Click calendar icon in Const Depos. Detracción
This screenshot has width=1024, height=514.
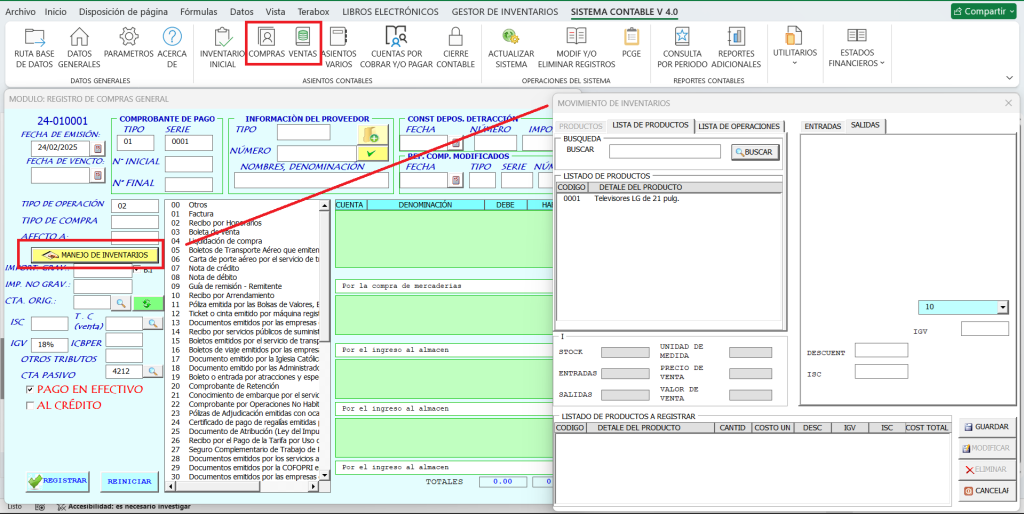pyautogui.click(x=456, y=142)
